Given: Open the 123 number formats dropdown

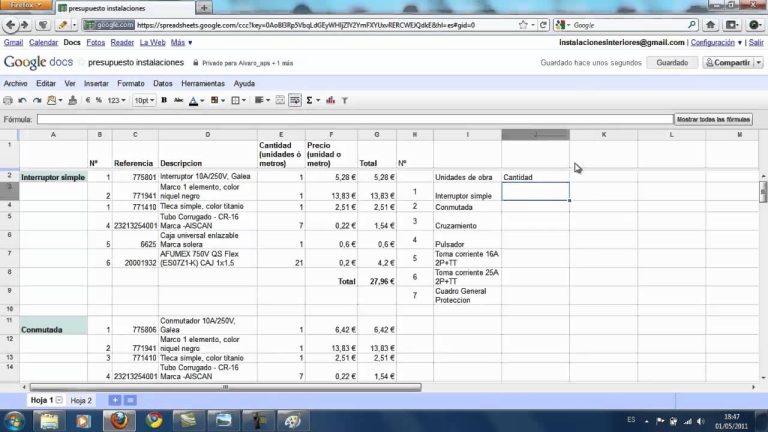Looking at the screenshot, I should pos(116,100).
